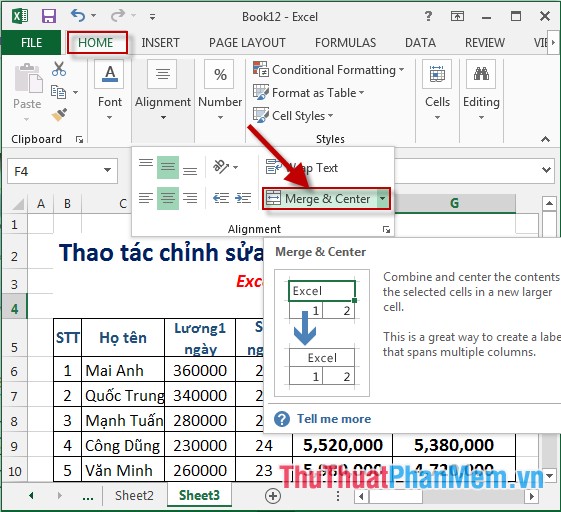Click the Merge & Center button

click(319, 199)
